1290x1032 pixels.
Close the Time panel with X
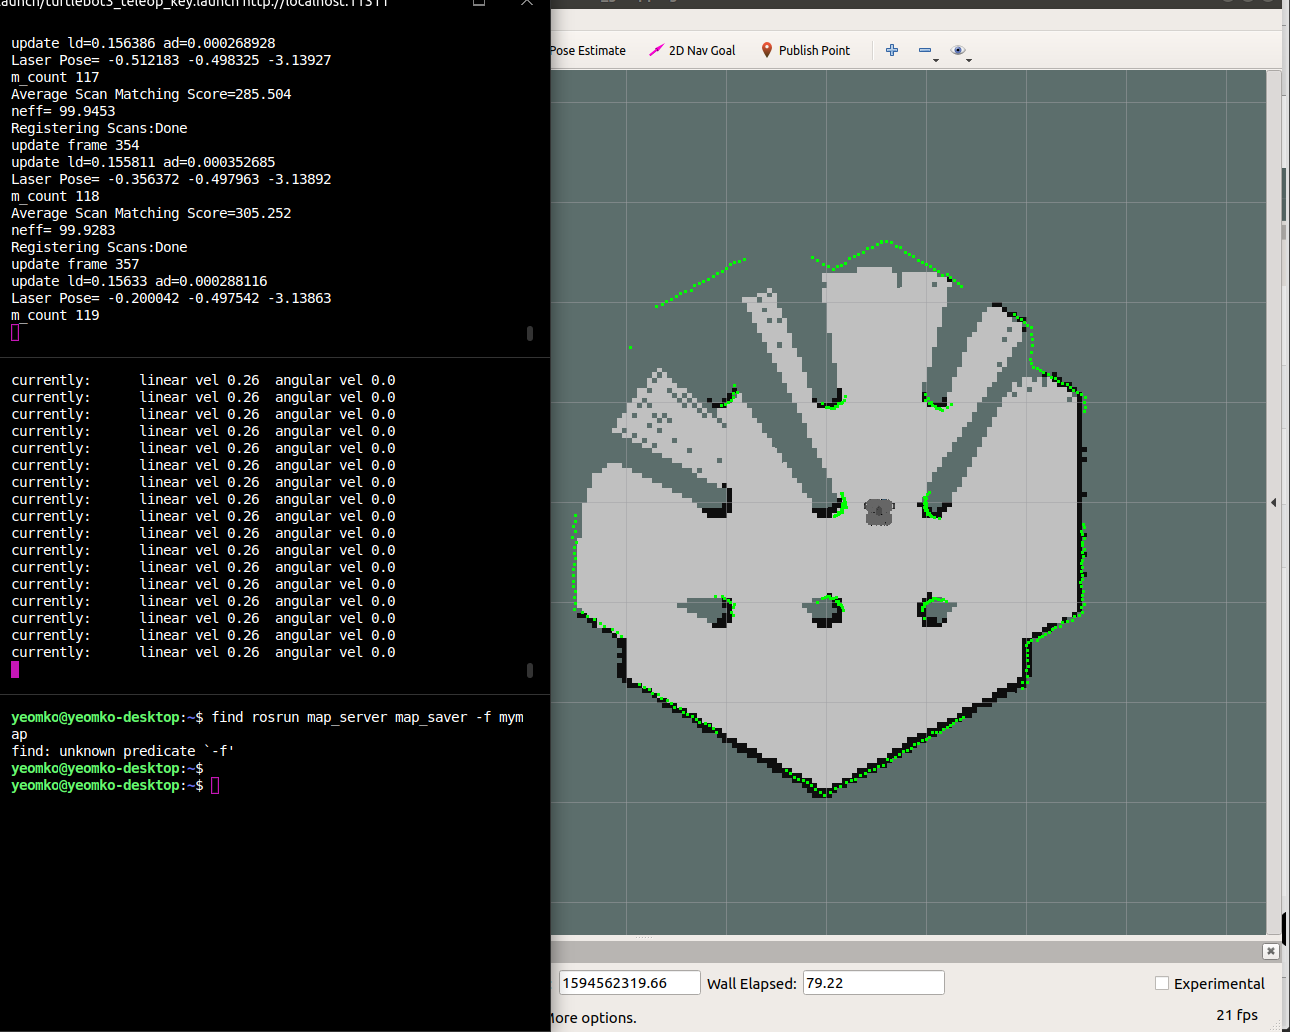click(x=1270, y=951)
